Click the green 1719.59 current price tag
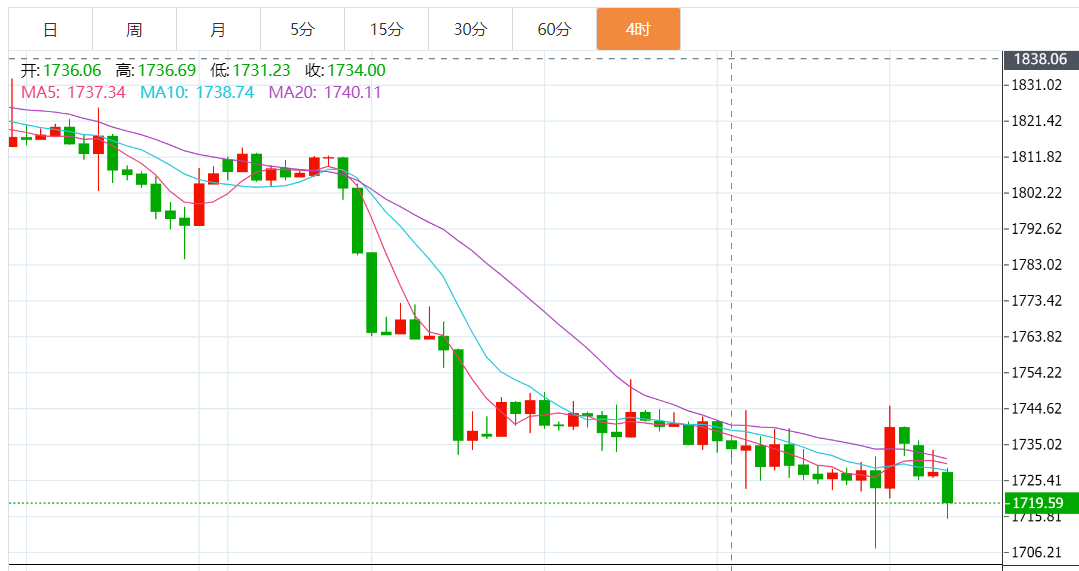The height and width of the screenshot is (571, 1079). 1040,503
